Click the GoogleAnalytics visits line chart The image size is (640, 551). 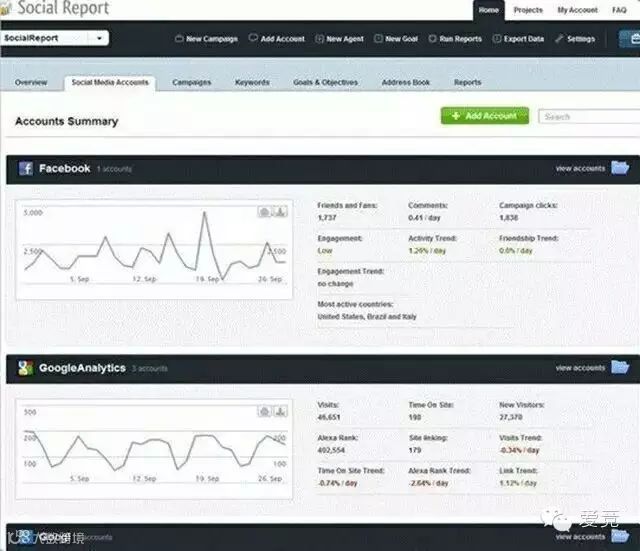[154, 449]
